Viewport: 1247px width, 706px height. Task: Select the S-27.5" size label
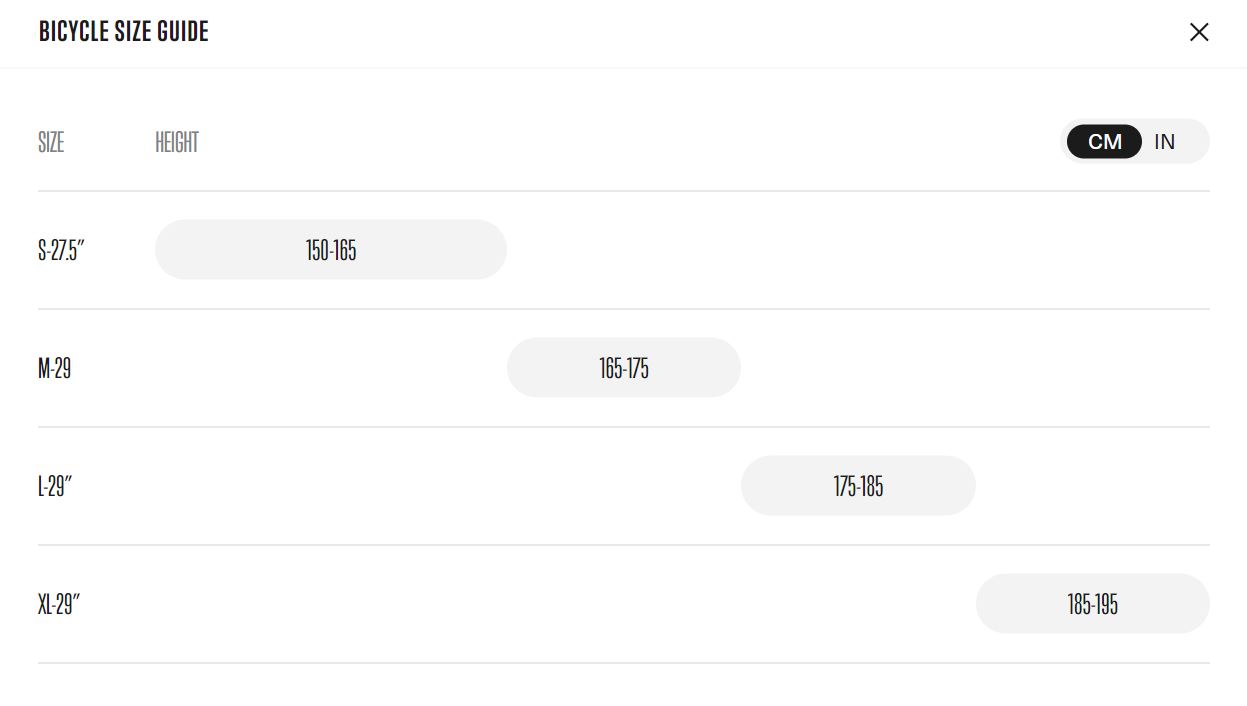pos(62,250)
